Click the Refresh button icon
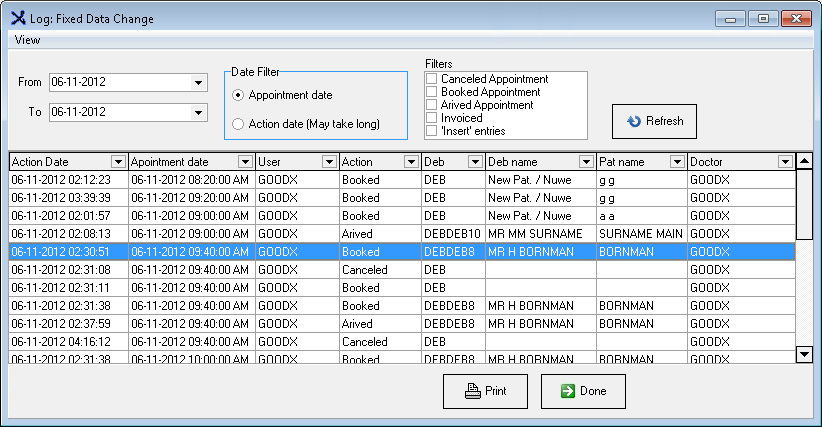Screen dimensions: 822x427 (633, 121)
